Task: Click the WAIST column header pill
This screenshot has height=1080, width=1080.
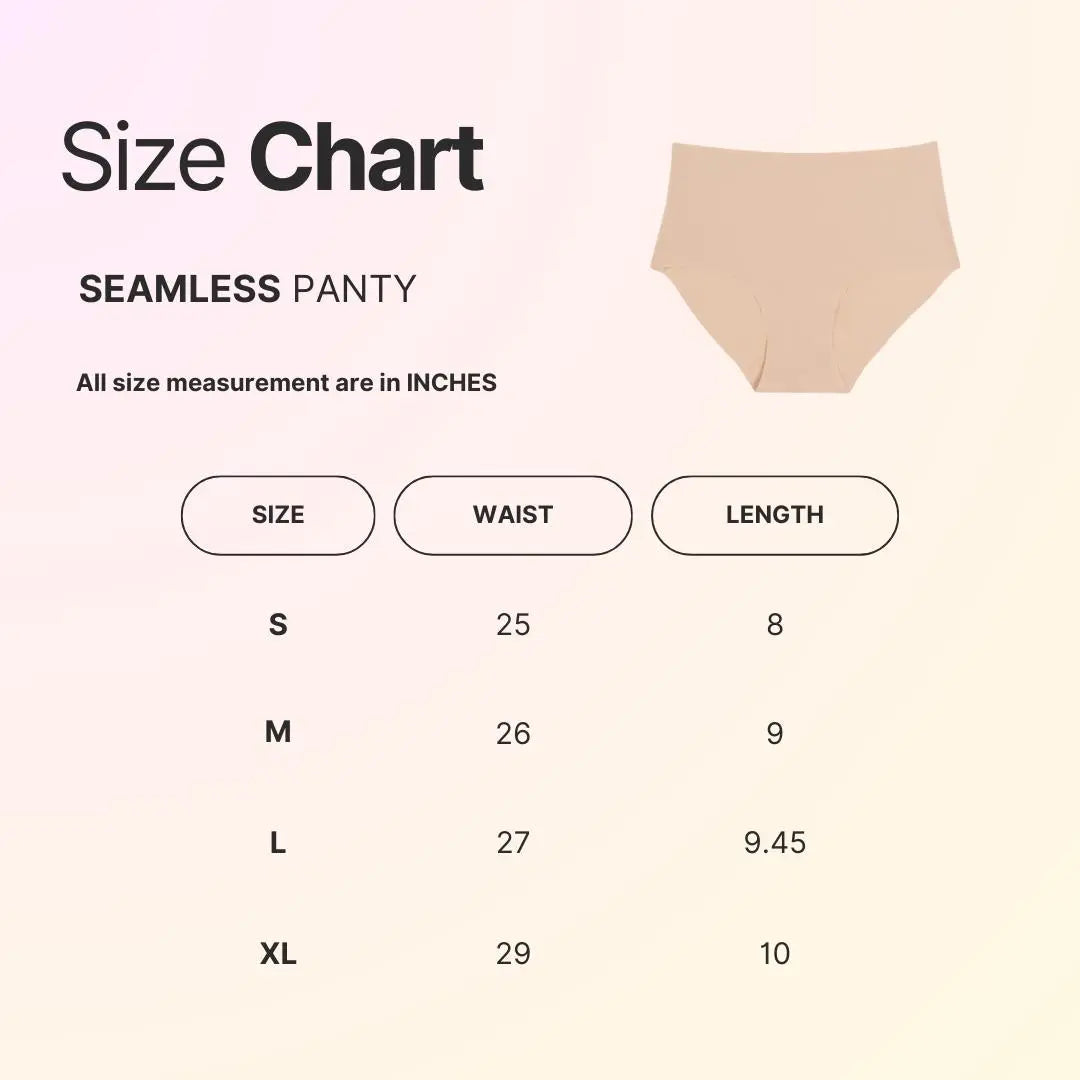Action: 513,515
